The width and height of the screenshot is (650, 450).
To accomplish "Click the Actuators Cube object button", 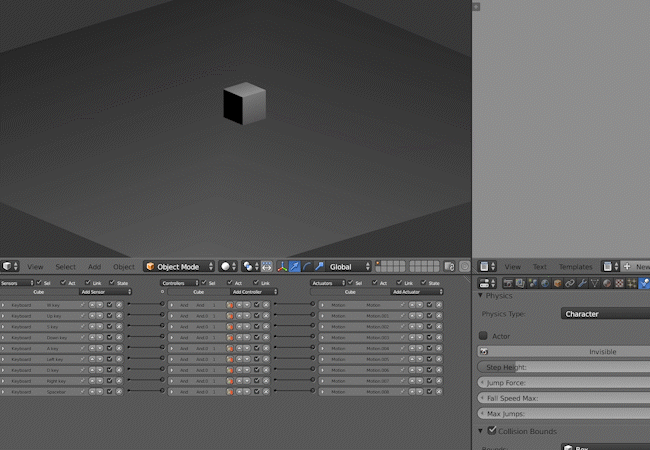I will tap(351, 292).
